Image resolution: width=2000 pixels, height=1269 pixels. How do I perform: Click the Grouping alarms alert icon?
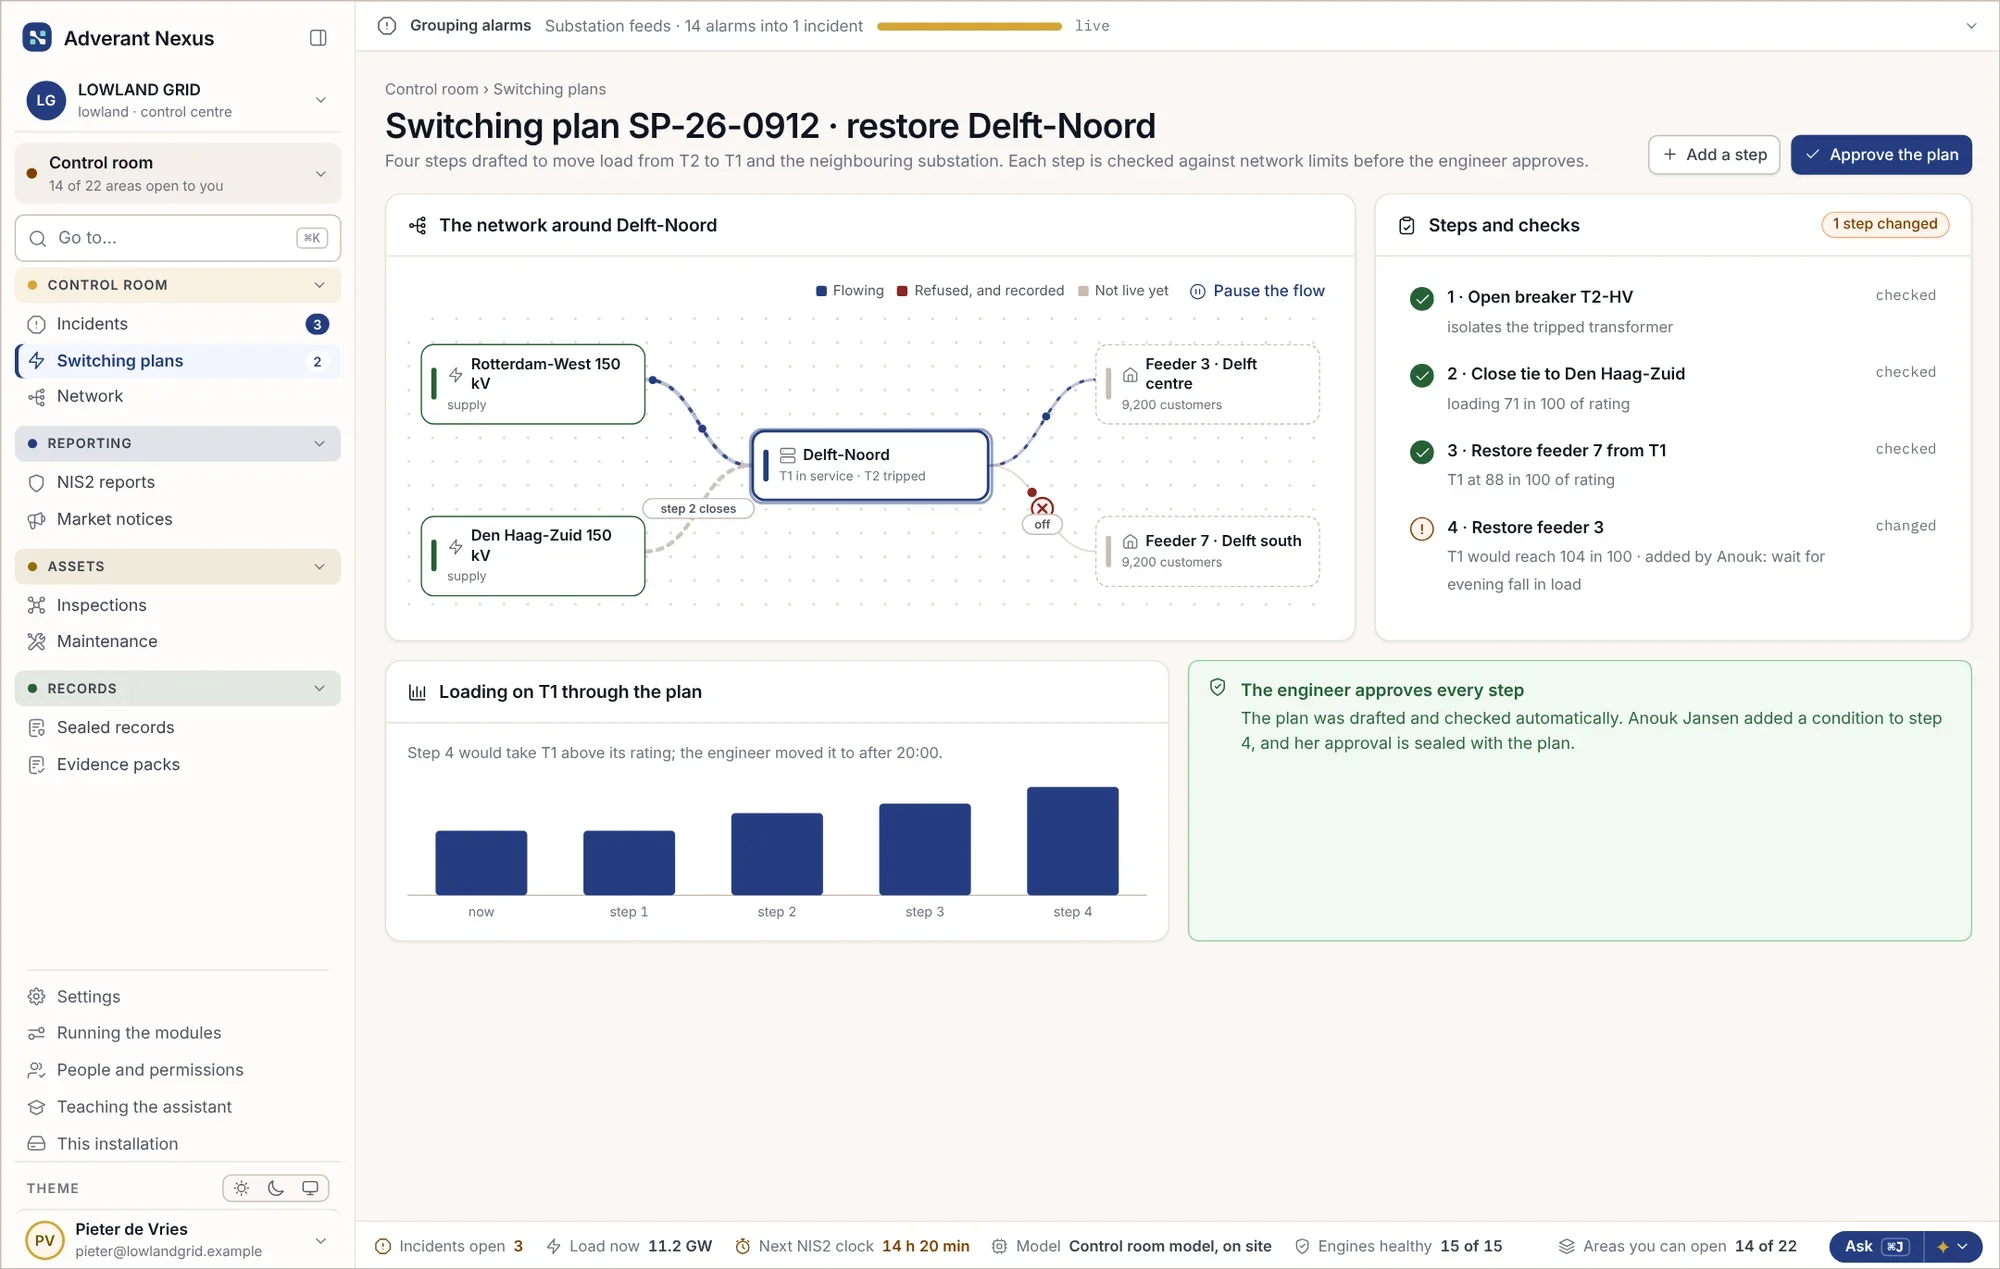click(x=387, y=26)
